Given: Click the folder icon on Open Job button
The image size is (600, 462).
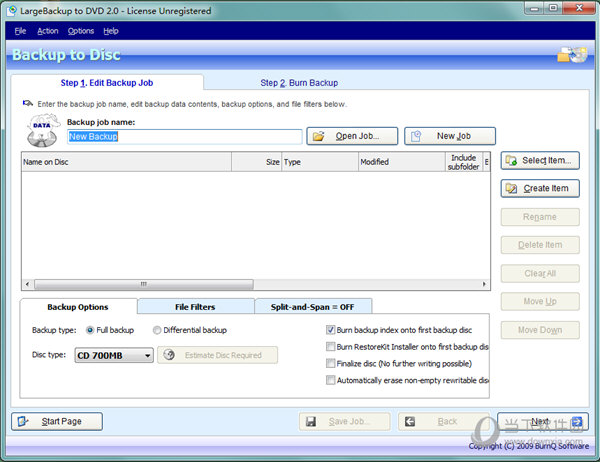Looking at the screenshot, I should click(318, 136).
